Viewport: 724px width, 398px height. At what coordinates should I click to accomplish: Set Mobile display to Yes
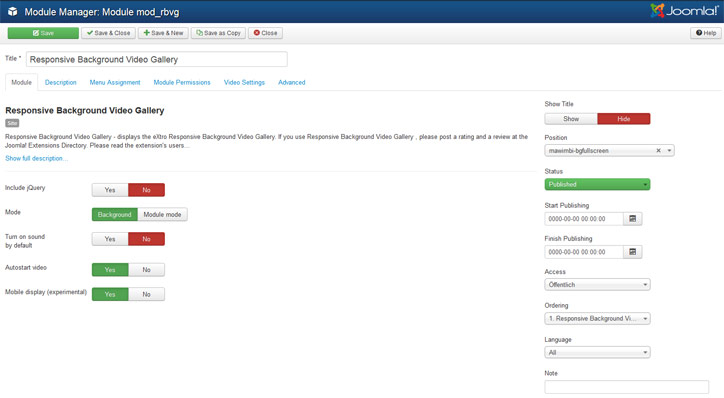[110, 294]
